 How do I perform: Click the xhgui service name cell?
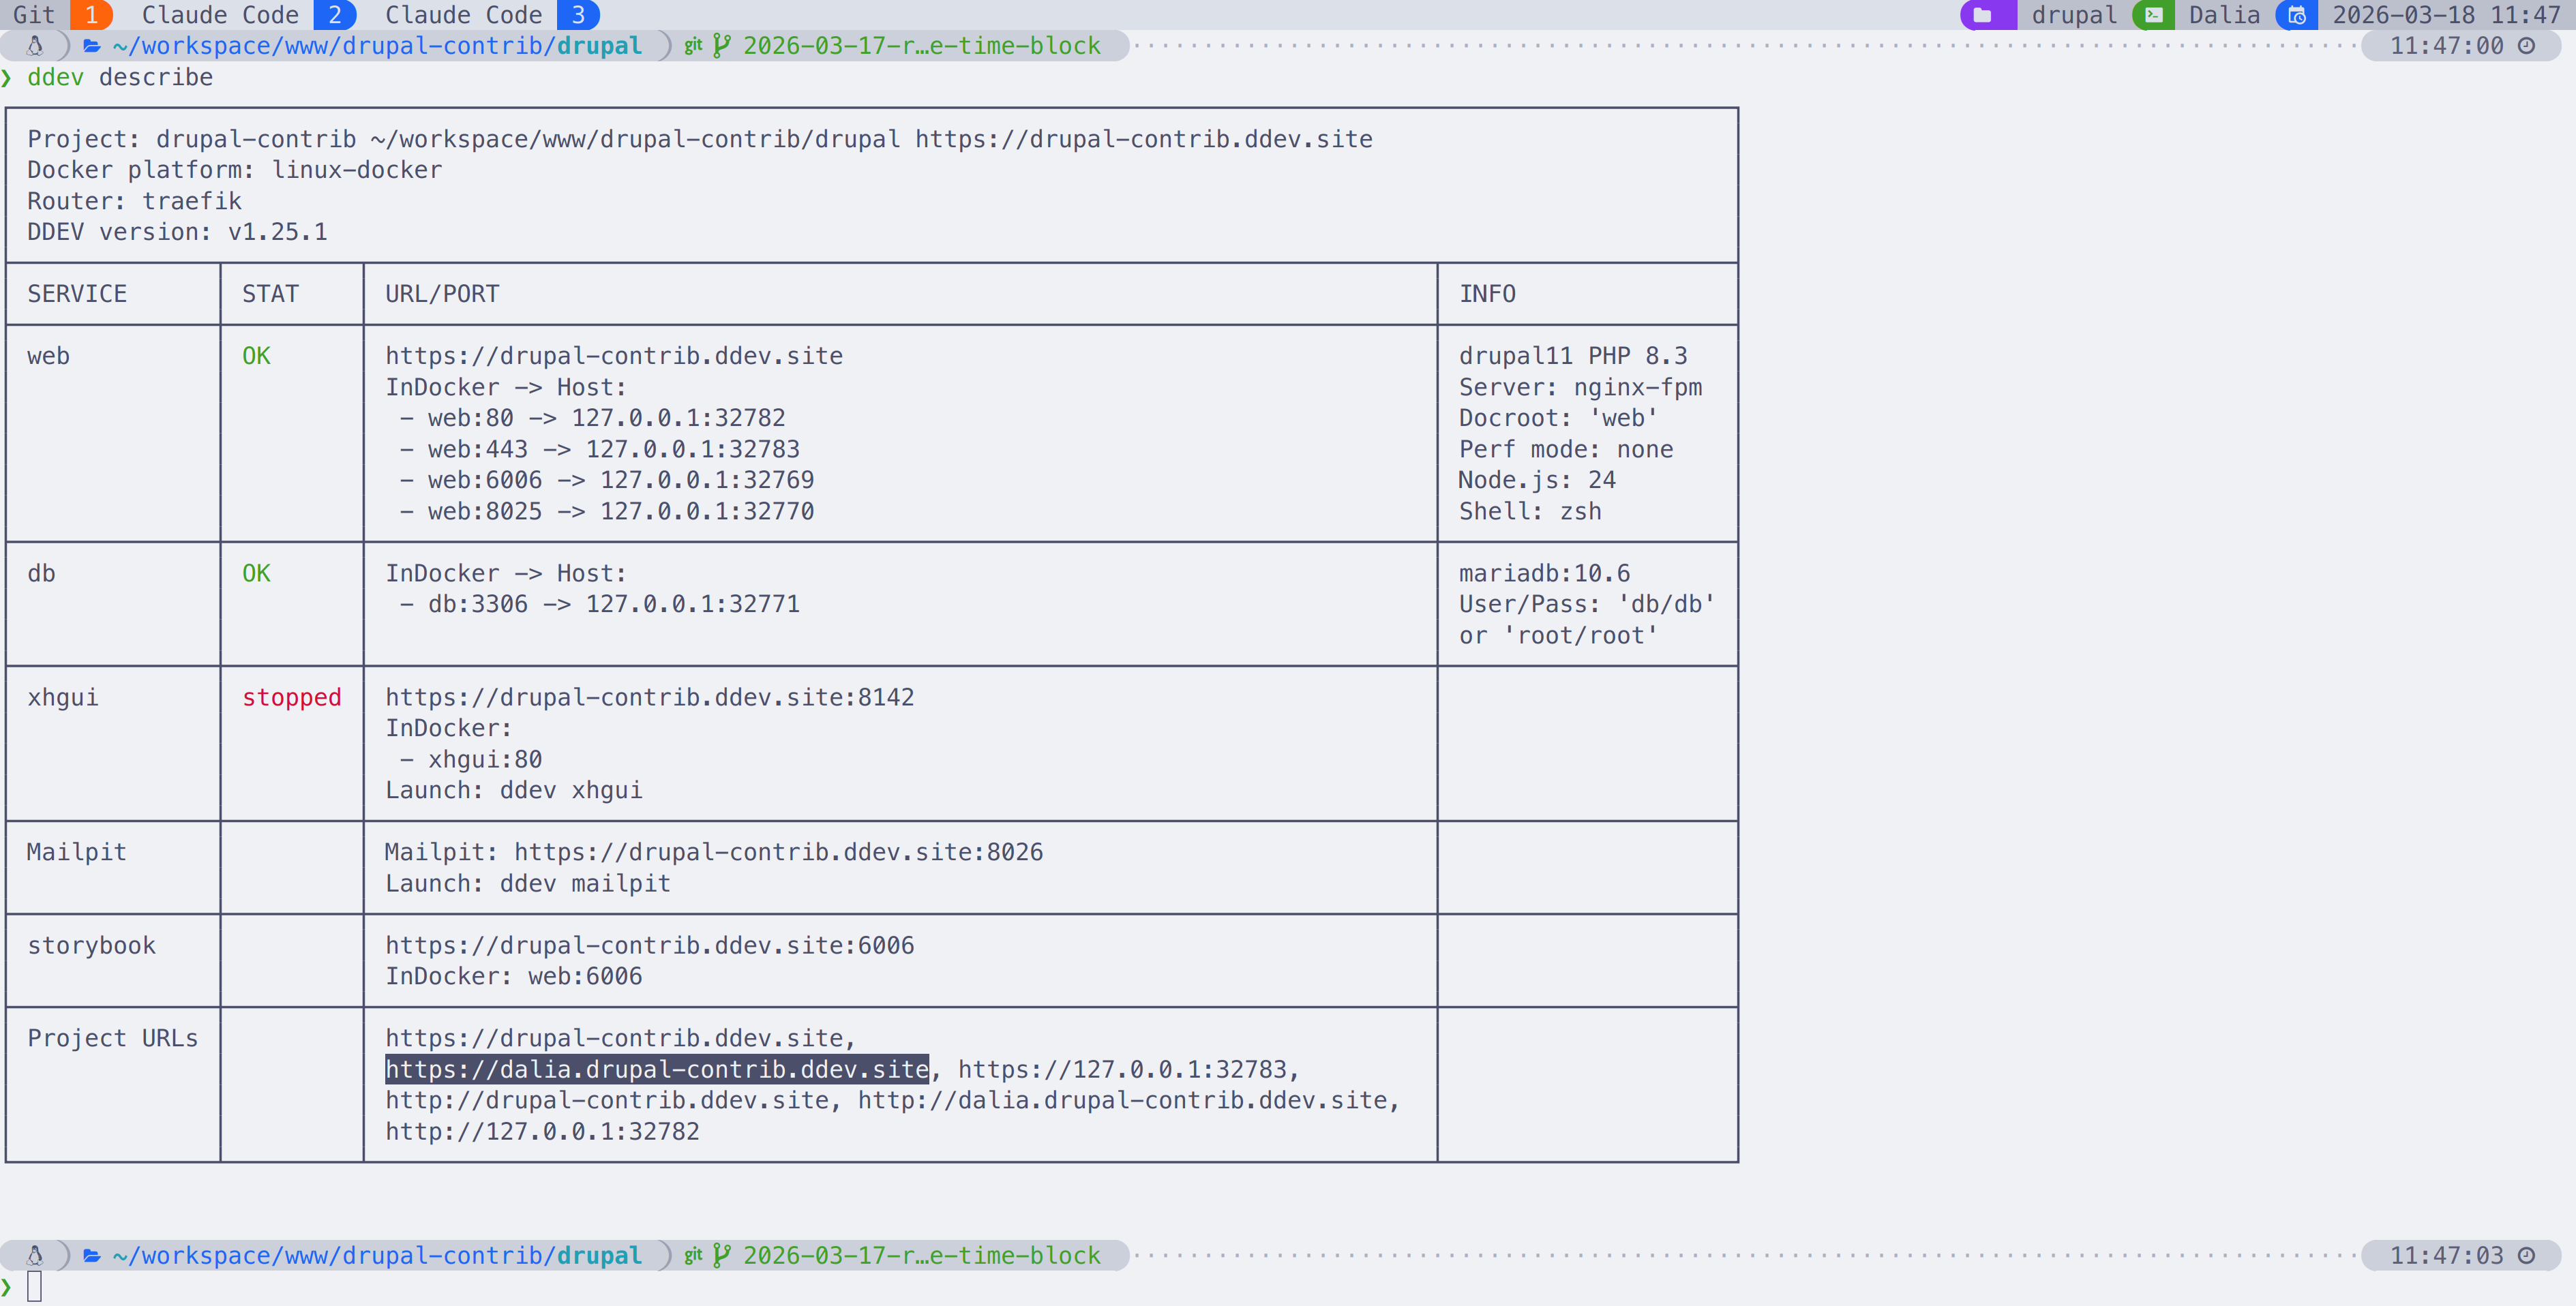tap(63, 697)
